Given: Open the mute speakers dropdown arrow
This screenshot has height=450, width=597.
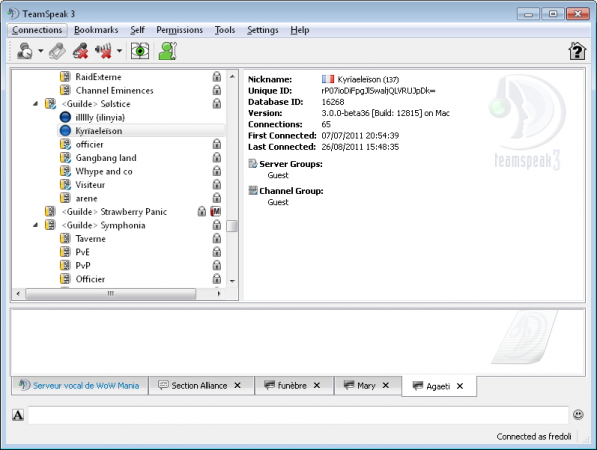Looking at the screenshot, I should click(120, 51).
